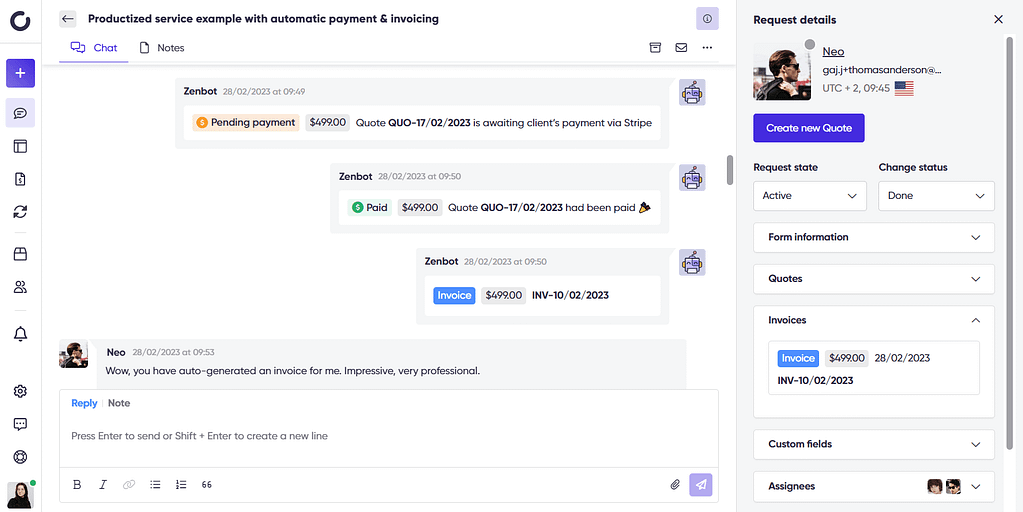Click the ManyRequests logo icon
The width and height of the screenshot is (1023, 512).
(20, 20)
